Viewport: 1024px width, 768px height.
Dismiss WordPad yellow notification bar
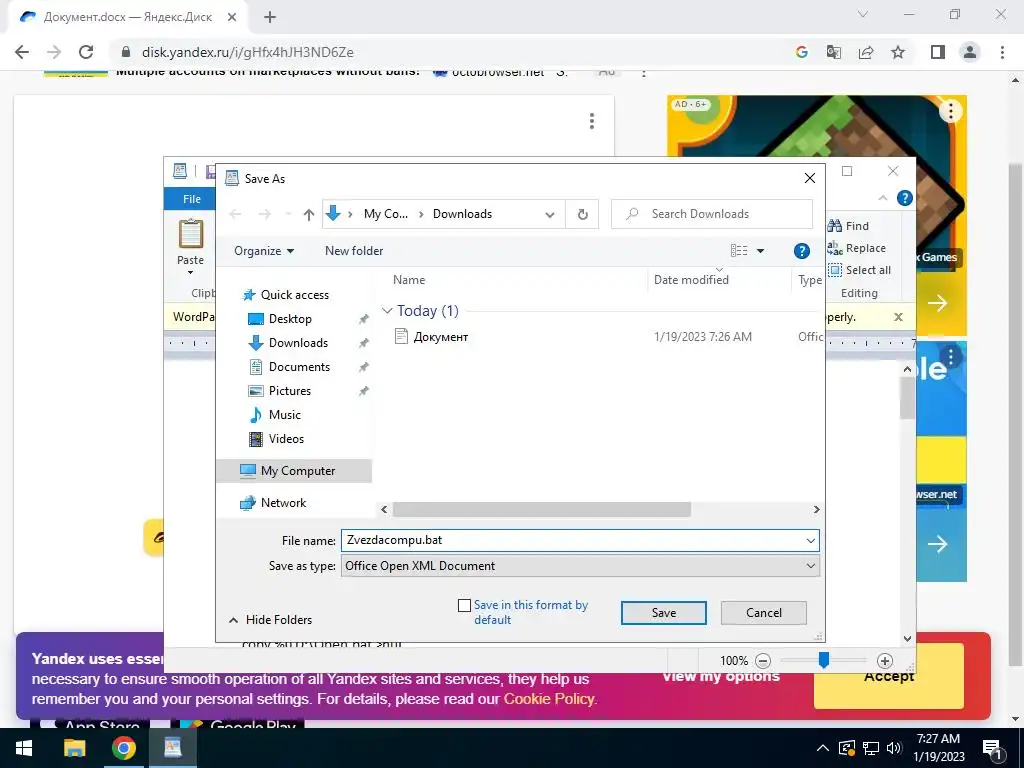[x=899, y=317]
